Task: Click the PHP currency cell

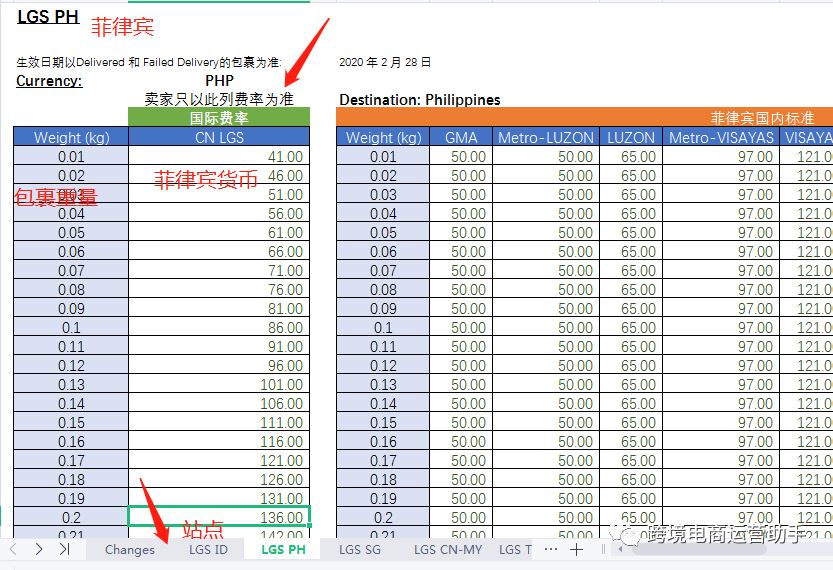Action: (x=219, y=81)
